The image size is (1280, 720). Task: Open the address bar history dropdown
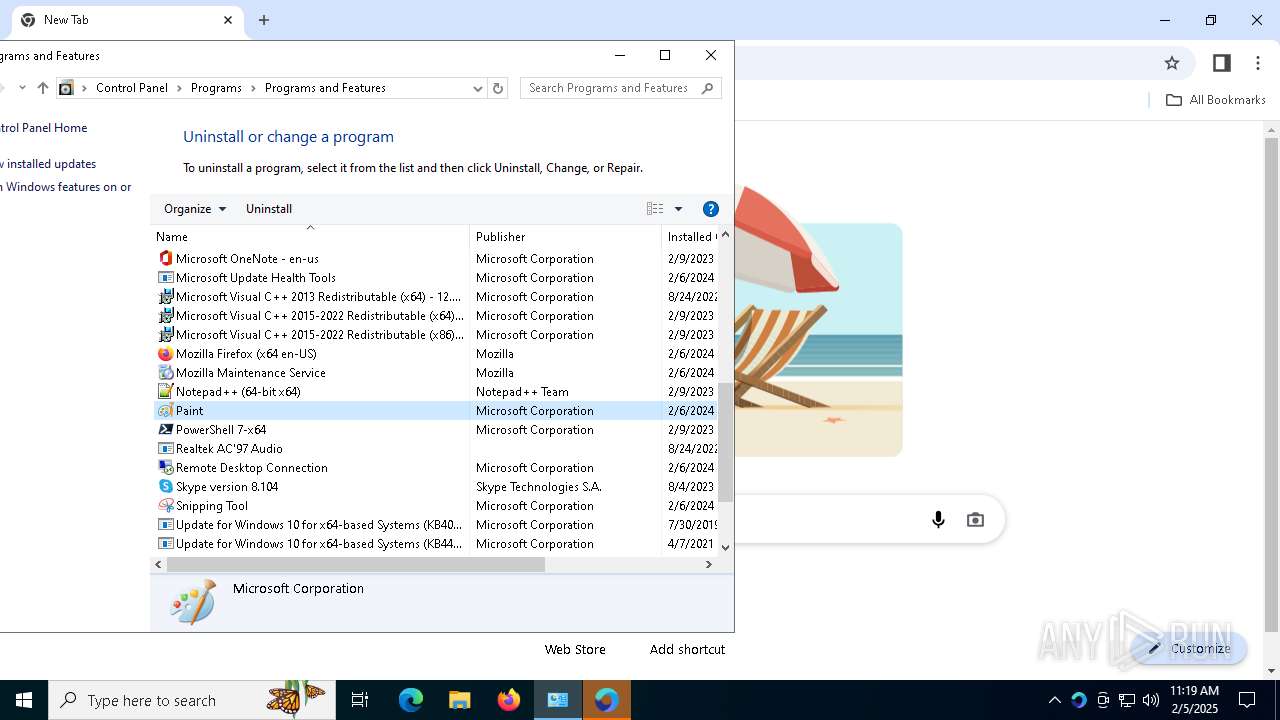pyautogui.click(x=477, y=88)
